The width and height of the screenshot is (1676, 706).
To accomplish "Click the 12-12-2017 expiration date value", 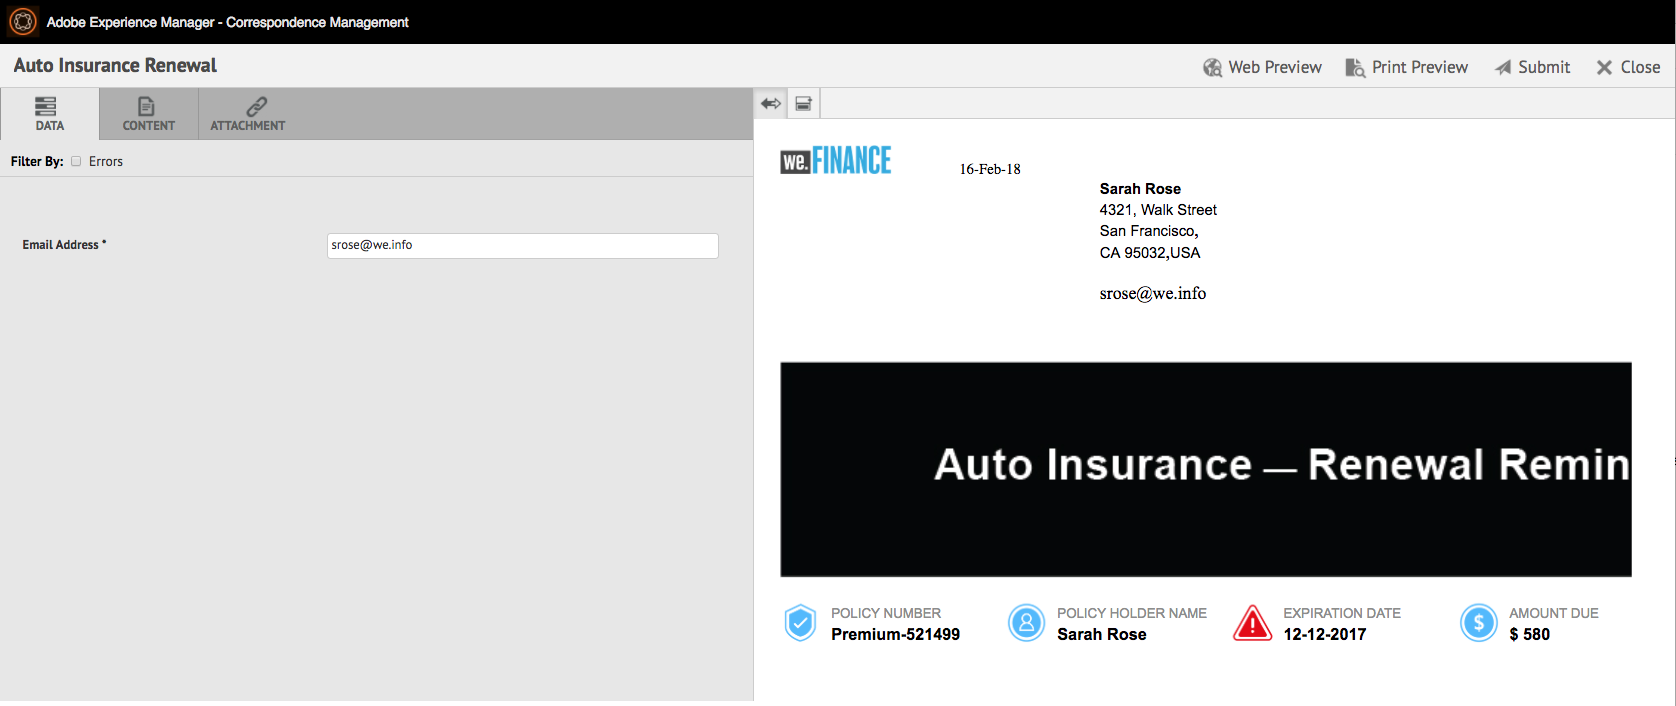I will tap(1325, 634).
